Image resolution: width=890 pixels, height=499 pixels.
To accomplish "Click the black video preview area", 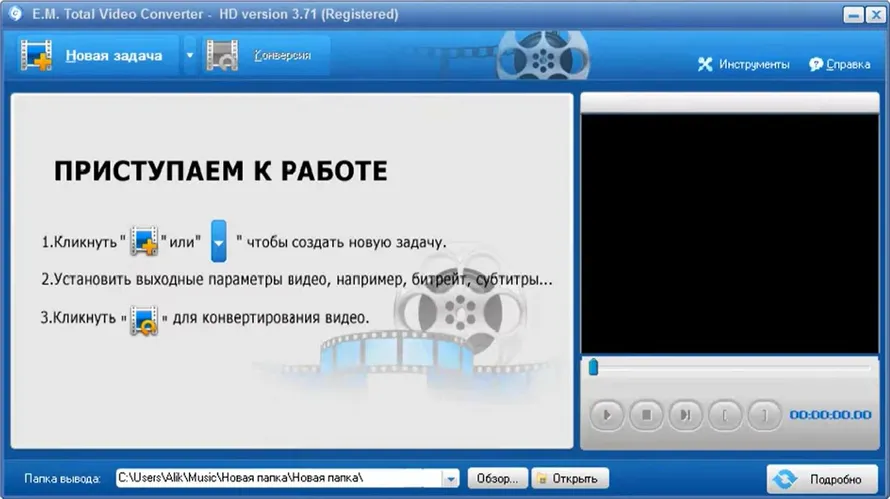I will (729, 234).
